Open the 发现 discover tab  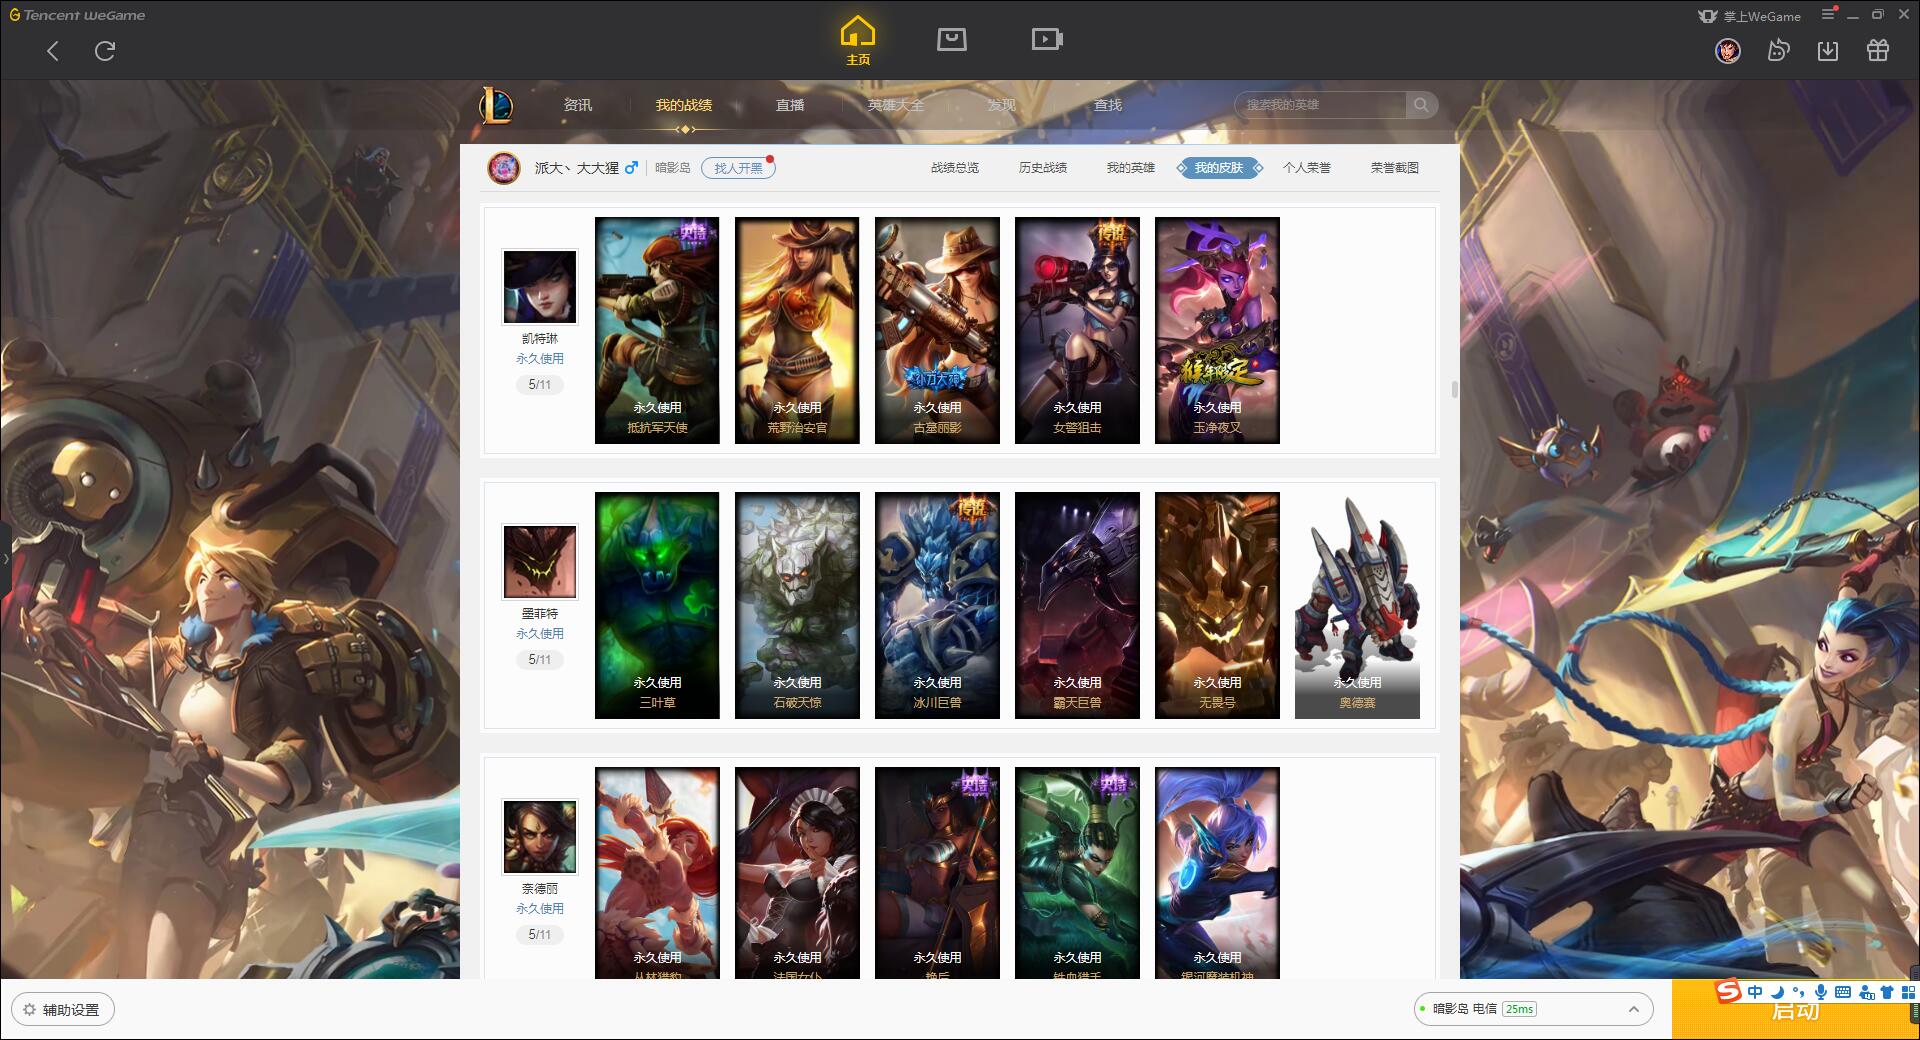click(1002, 105)
